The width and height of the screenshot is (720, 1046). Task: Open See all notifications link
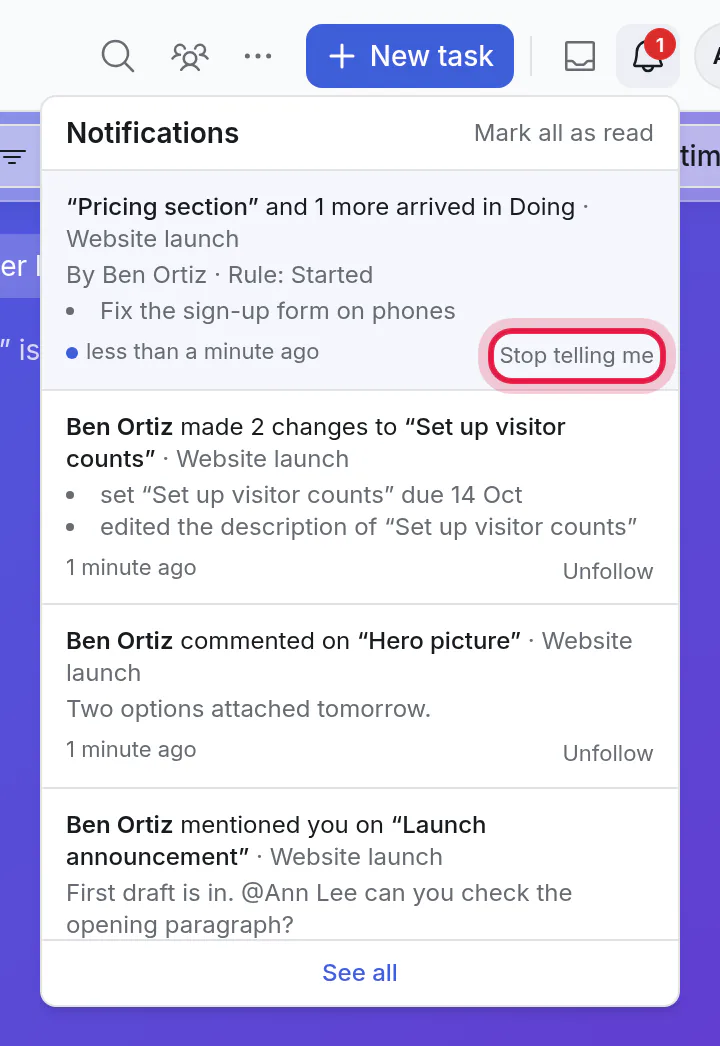click(x=360, y=973)
